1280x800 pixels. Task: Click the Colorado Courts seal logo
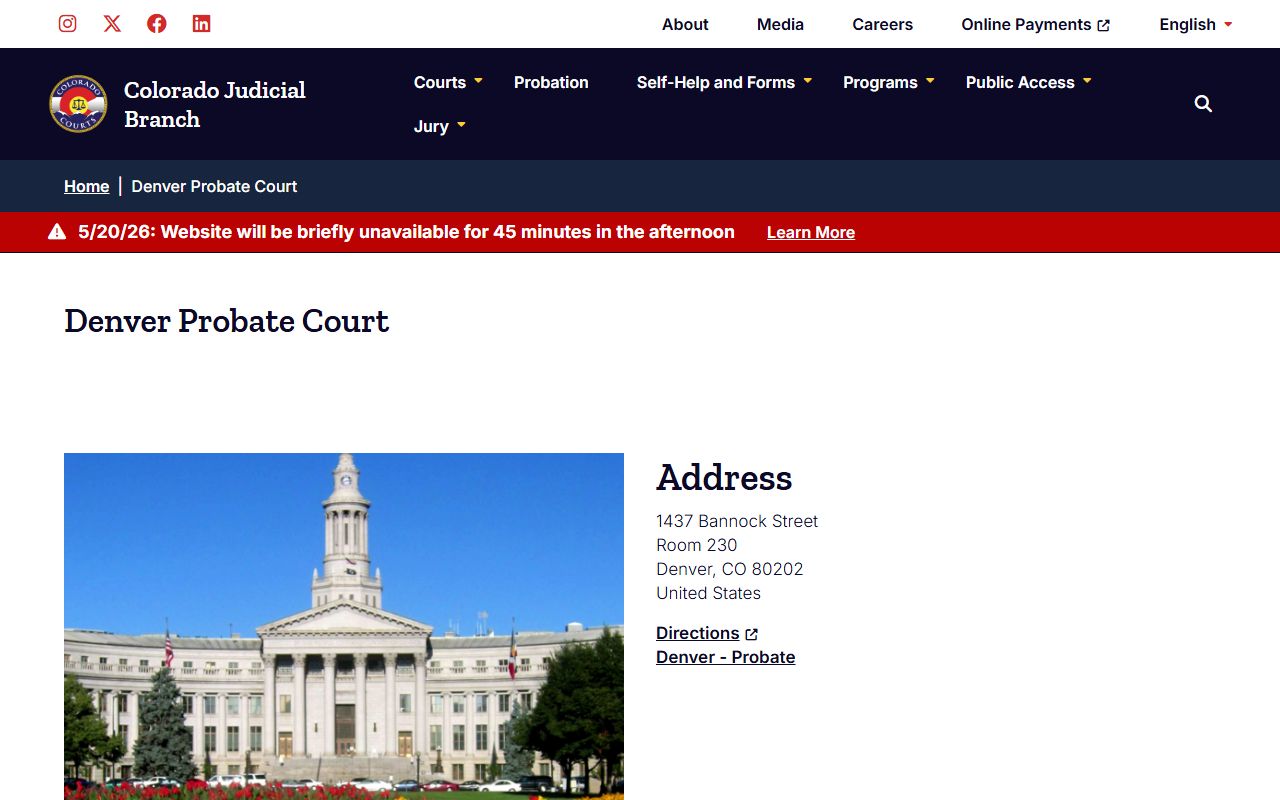point(78,104)
